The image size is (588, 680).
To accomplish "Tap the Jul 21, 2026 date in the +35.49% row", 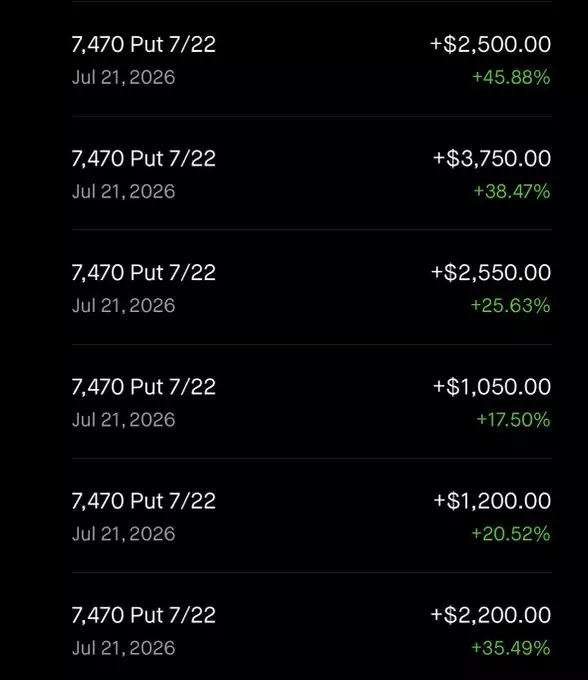I will [124, 648].
